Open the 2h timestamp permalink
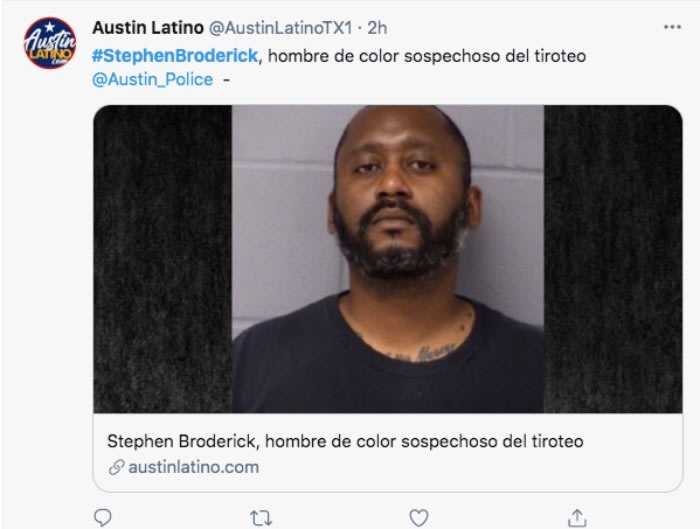The width and height of the screenshot is (700, 529). click(377, 28)
